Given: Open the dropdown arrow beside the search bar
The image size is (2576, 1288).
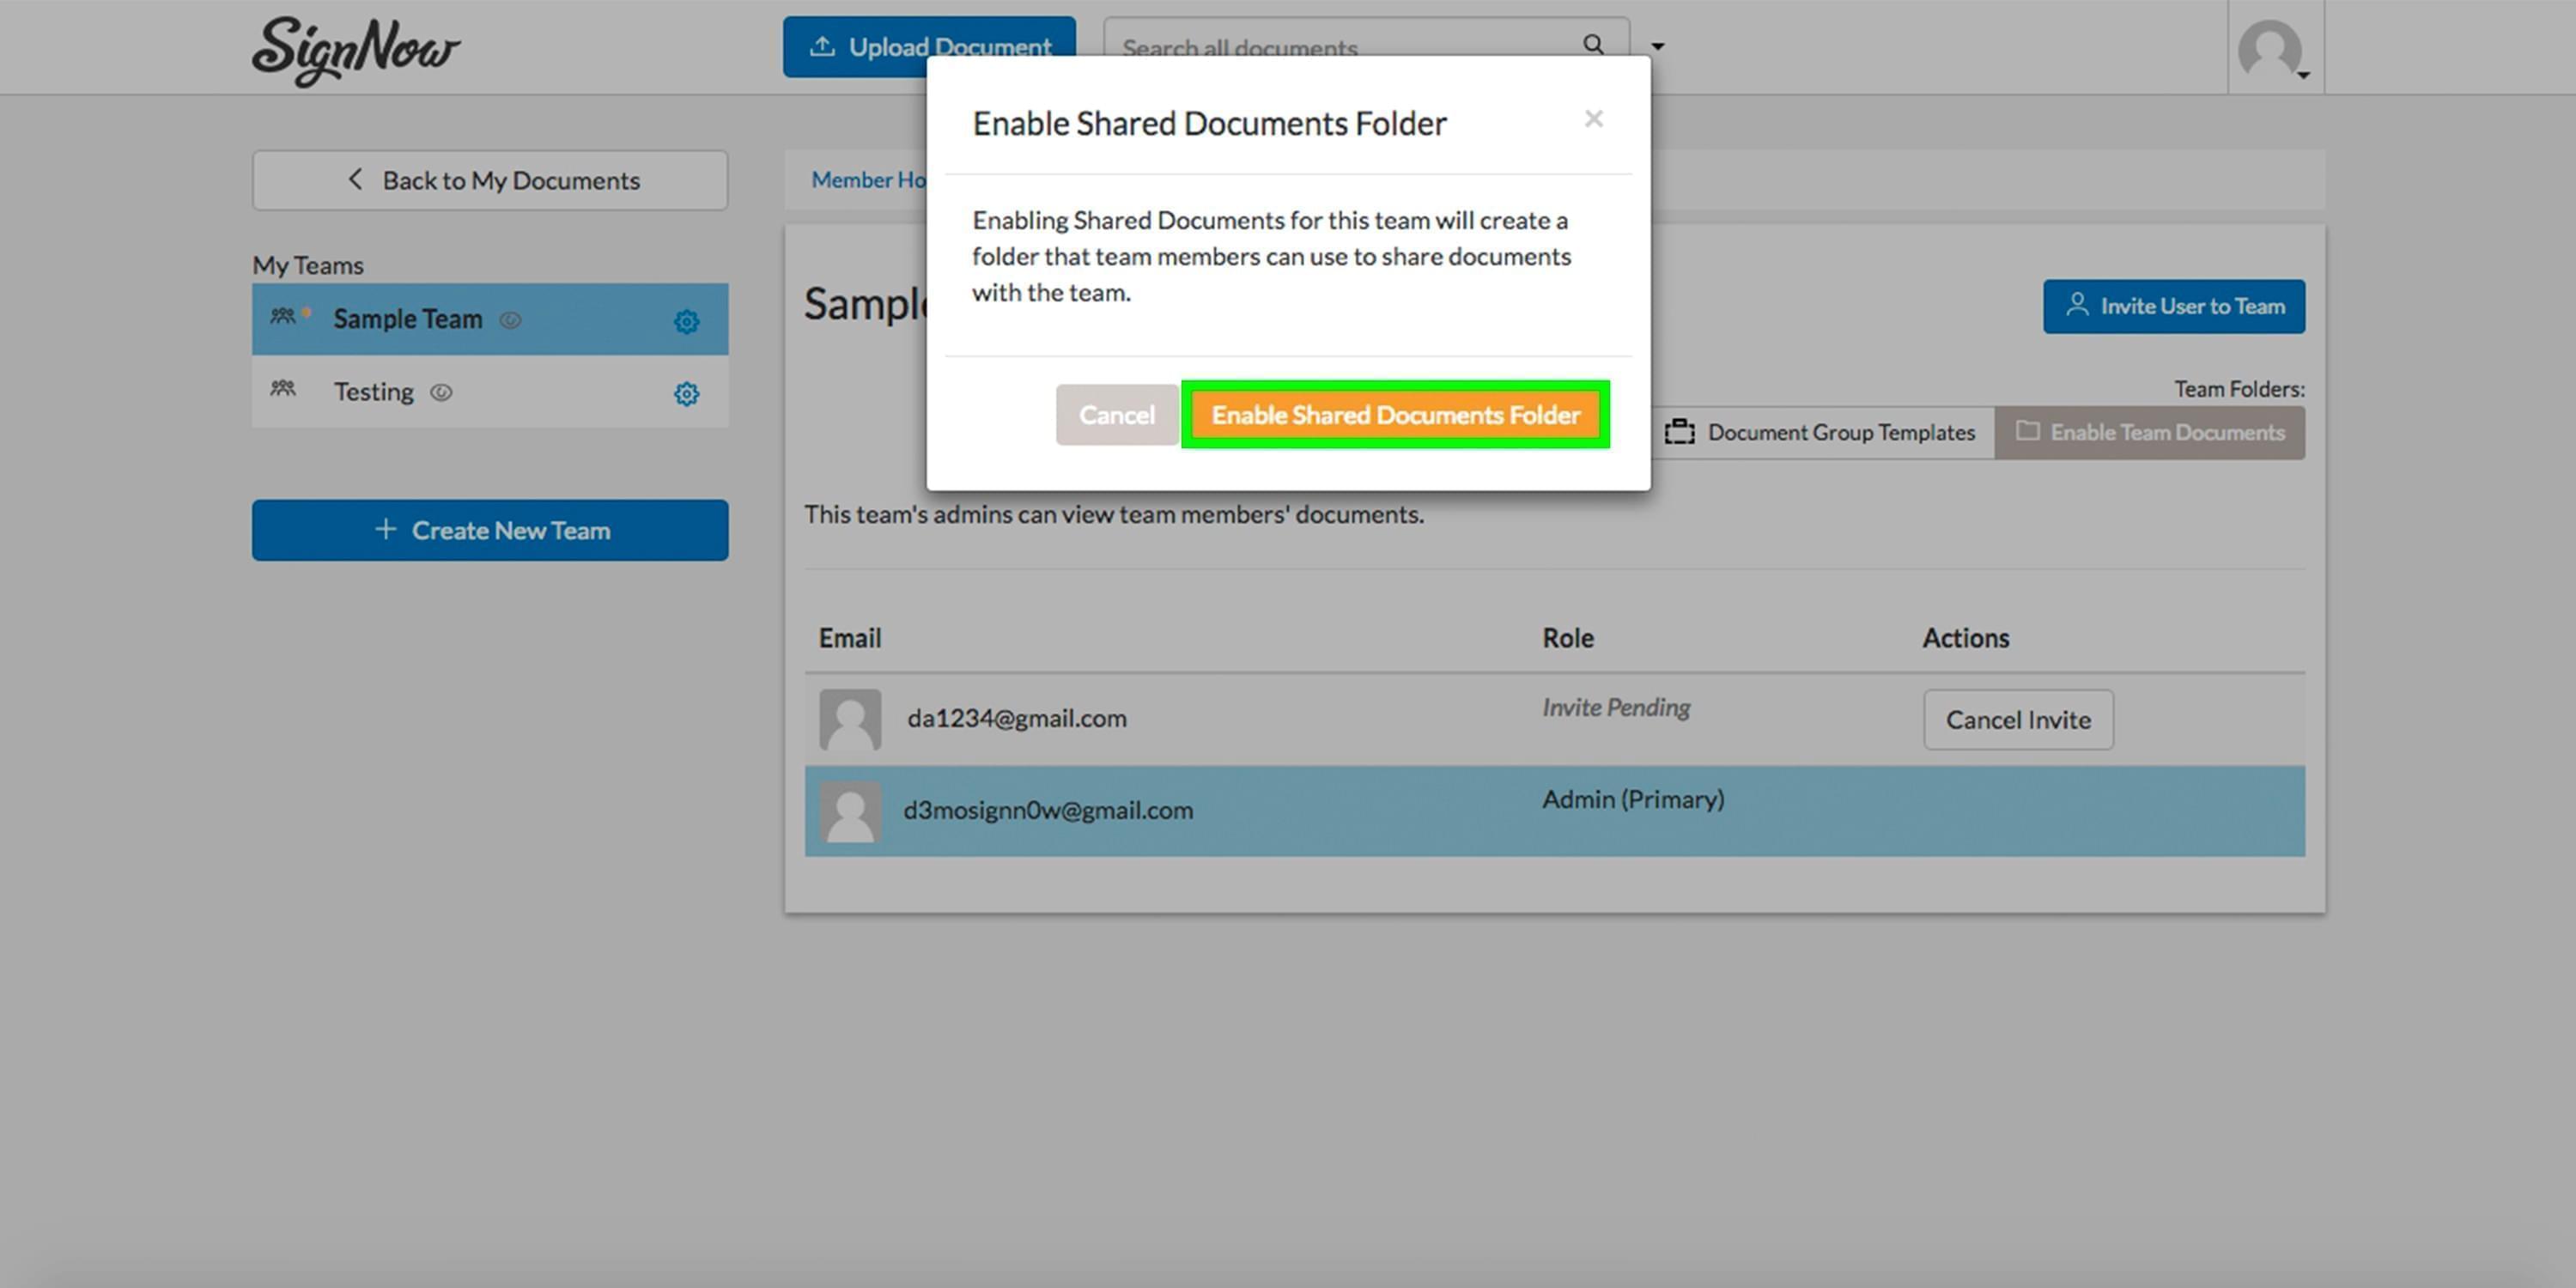Looking at the screenshot, I should click(x=1656, y=46).
